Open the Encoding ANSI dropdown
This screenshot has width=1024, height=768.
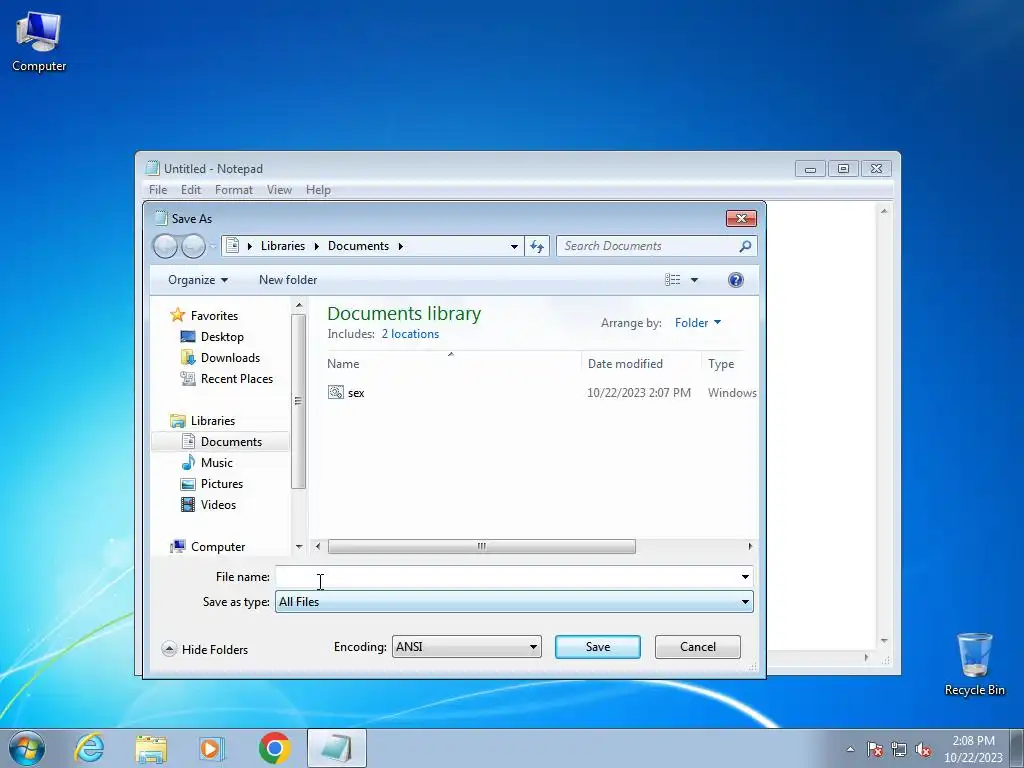pos(466,647)
